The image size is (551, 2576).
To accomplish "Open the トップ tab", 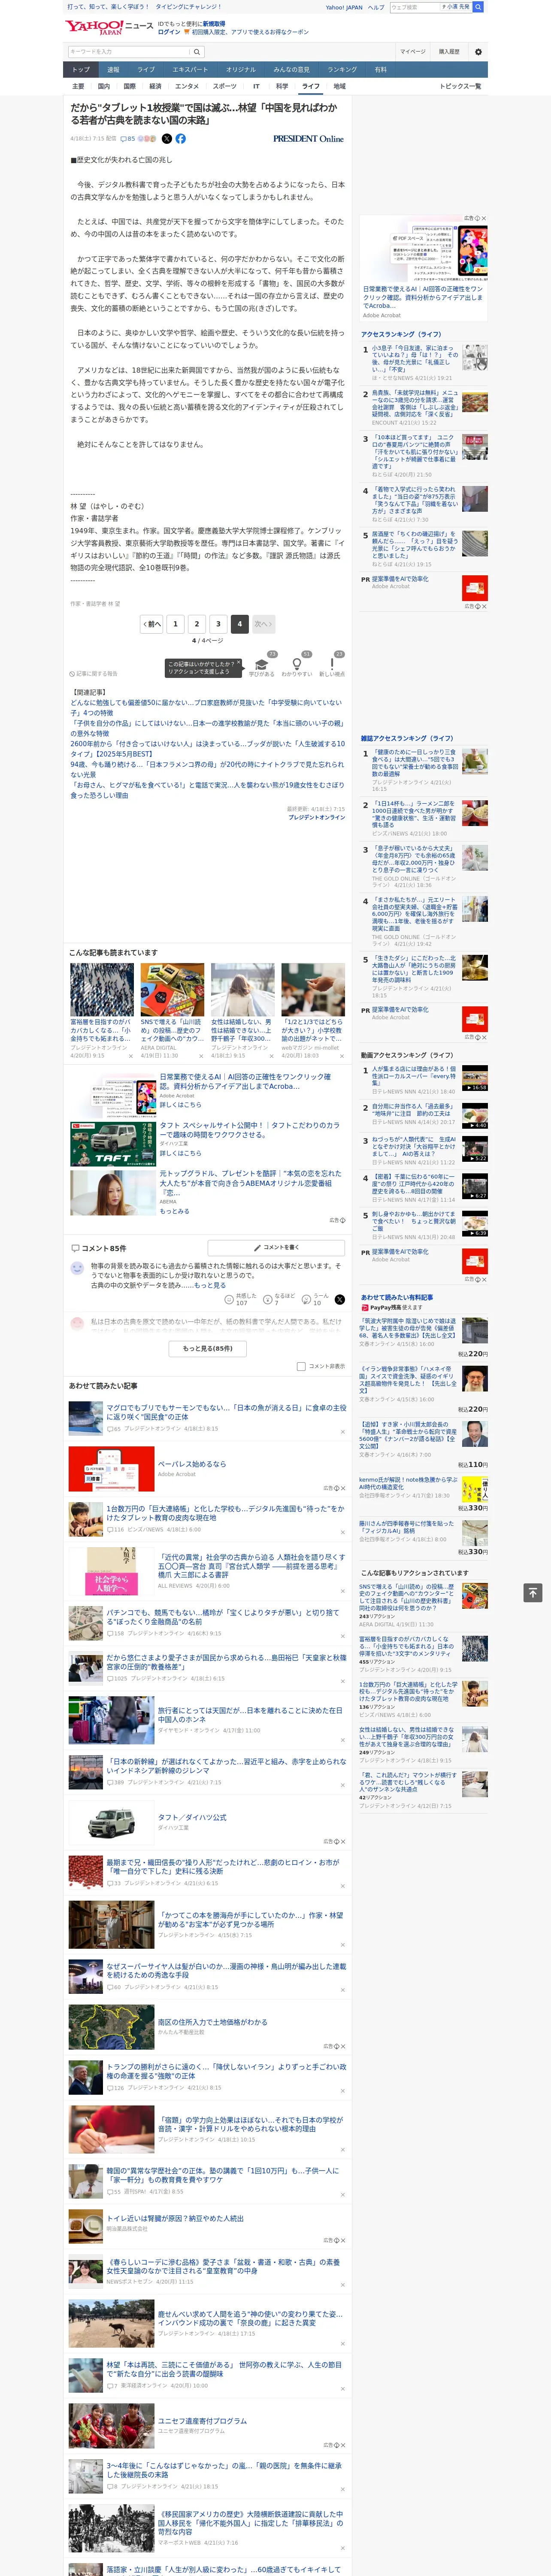I will 81,70.
